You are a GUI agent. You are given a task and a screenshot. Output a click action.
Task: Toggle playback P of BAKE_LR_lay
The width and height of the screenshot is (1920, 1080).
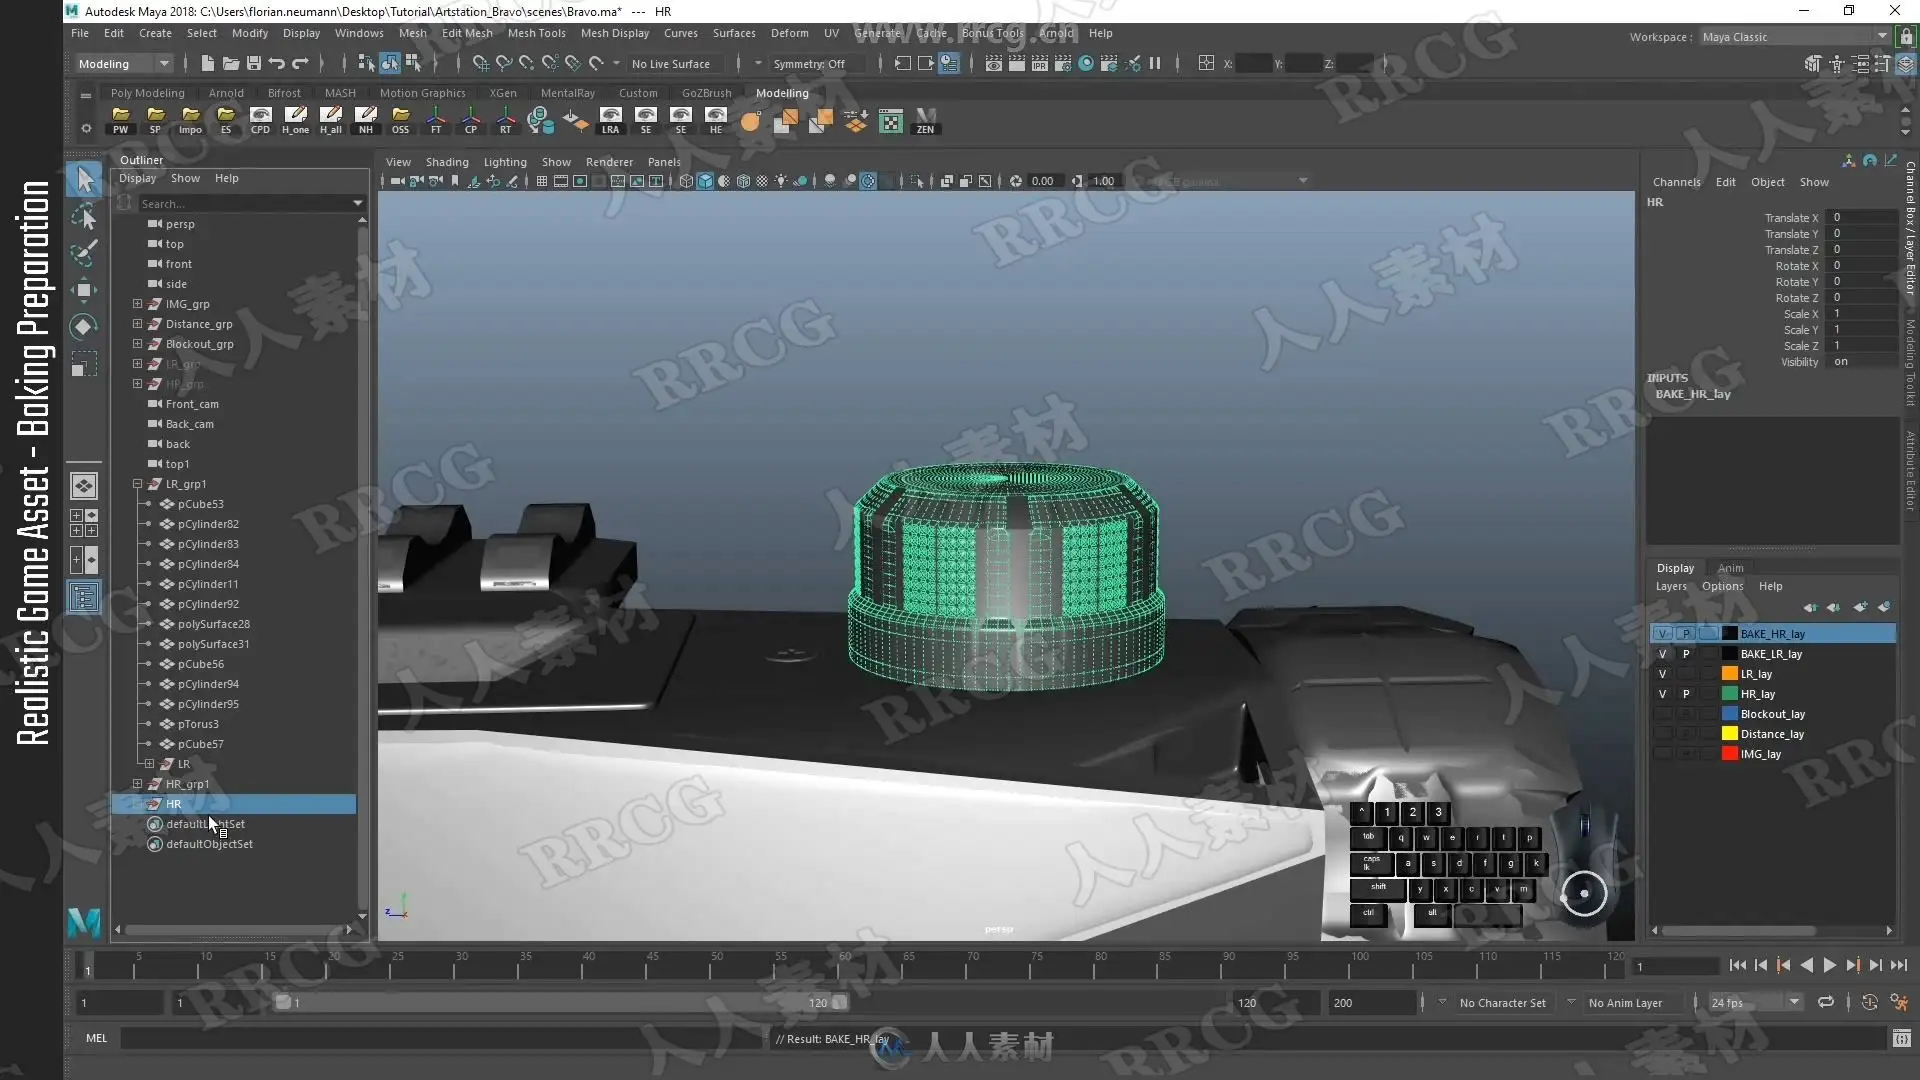coord(1686,654)
